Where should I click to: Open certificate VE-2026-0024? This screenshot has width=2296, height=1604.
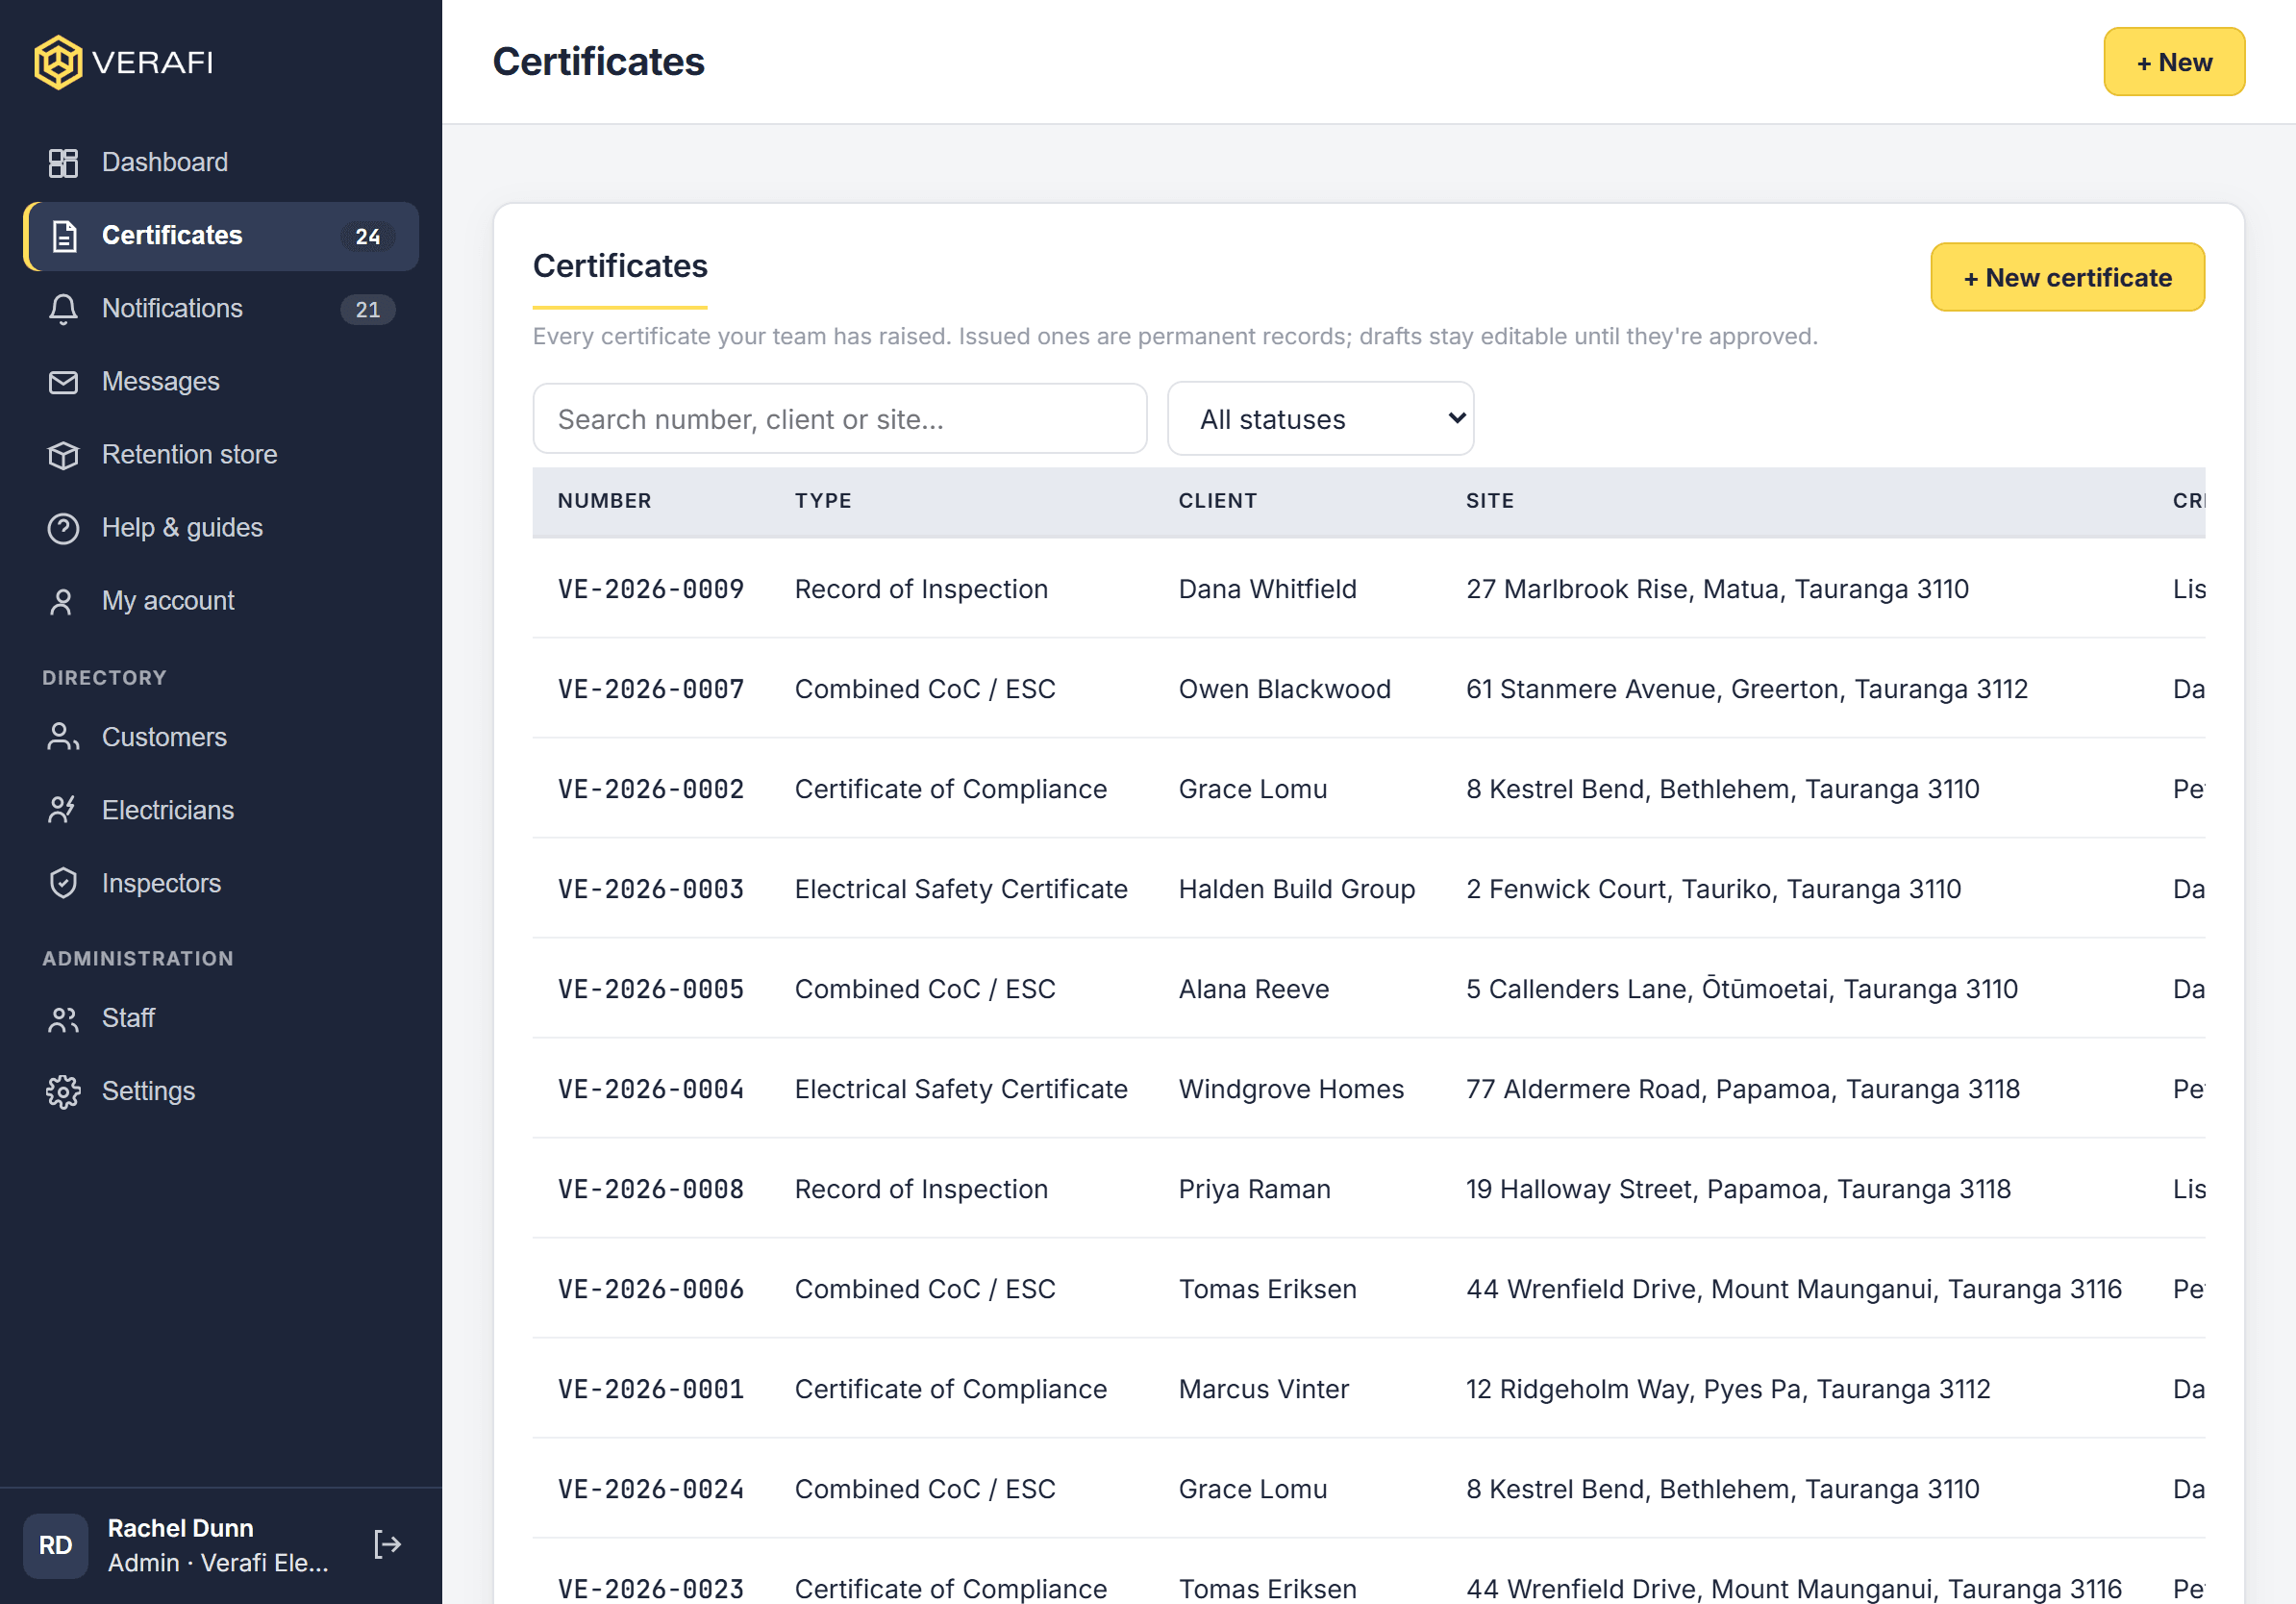coord(651,1489)
